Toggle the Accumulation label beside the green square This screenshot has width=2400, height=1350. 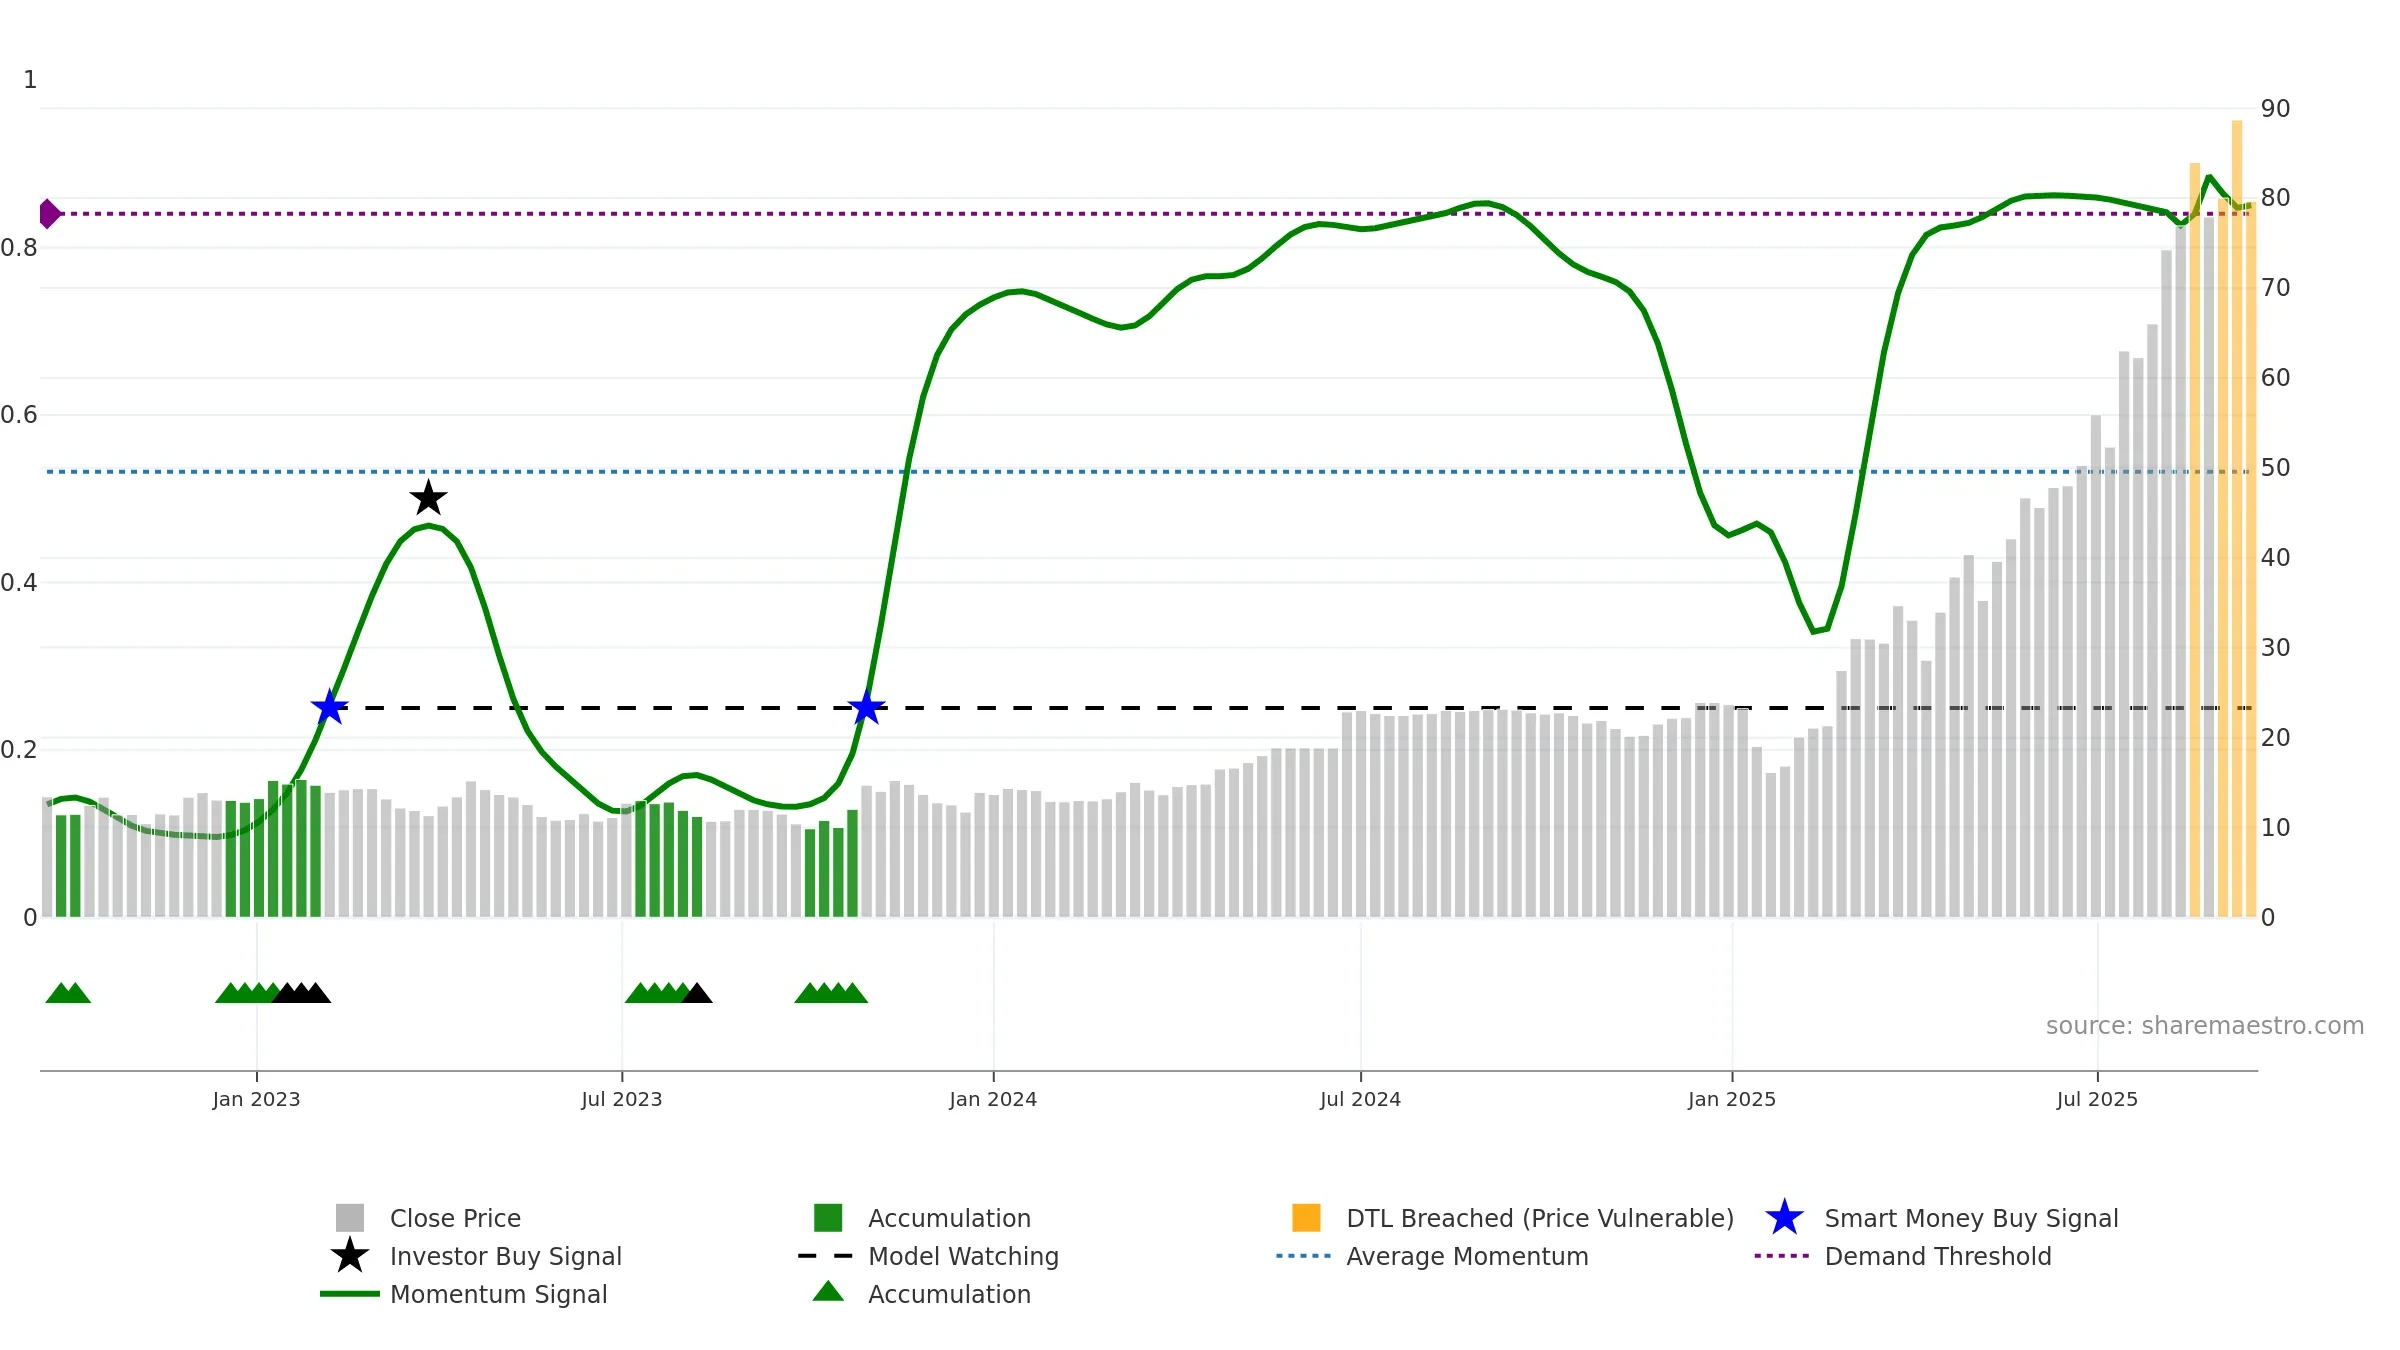click(x=949, y=1219)
